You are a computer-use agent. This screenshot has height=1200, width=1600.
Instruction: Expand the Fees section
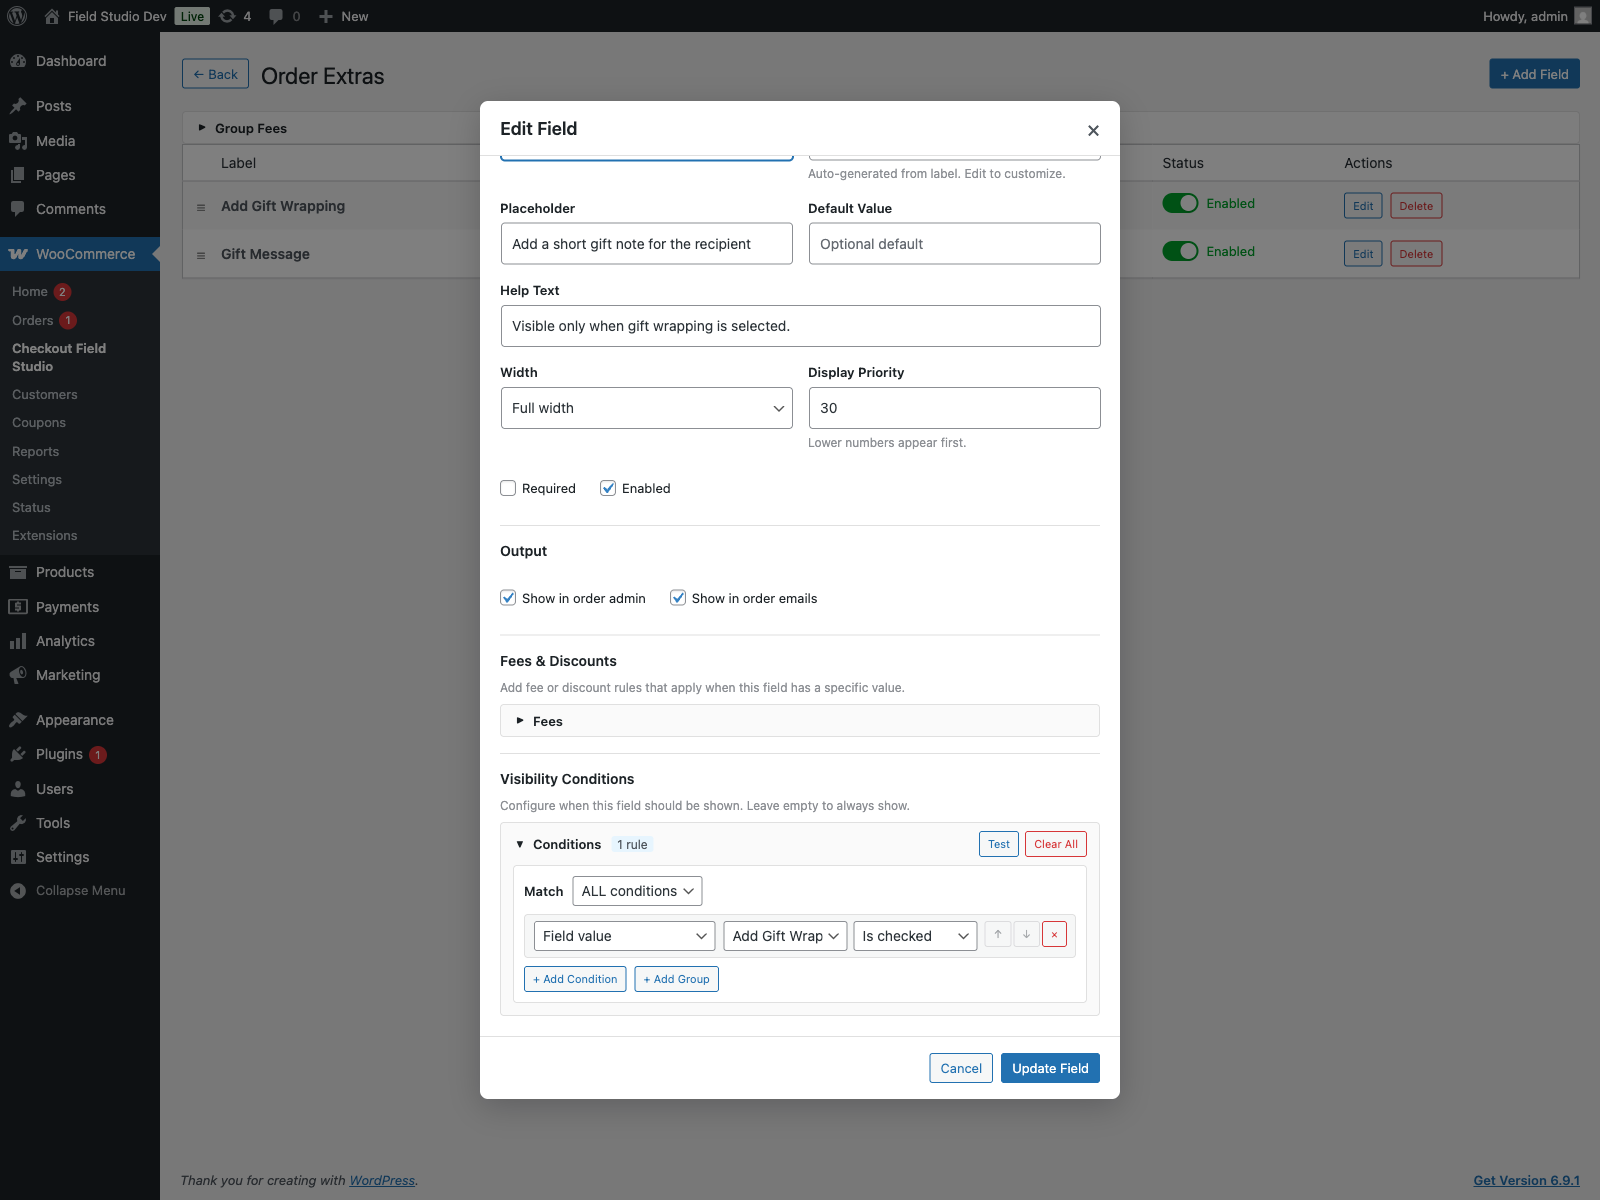pos(548,720)
